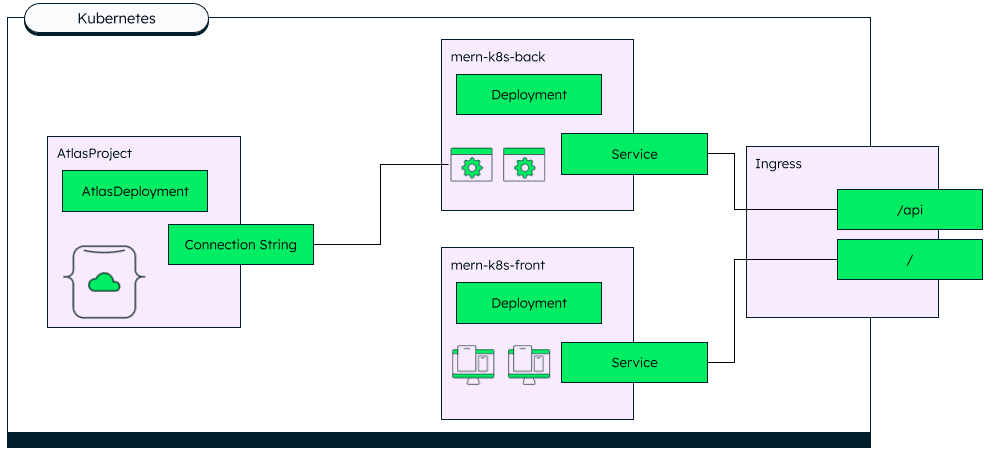Click the line joining Connection String to mern-k8s-back
994x454 pixels.
[381, 205]
